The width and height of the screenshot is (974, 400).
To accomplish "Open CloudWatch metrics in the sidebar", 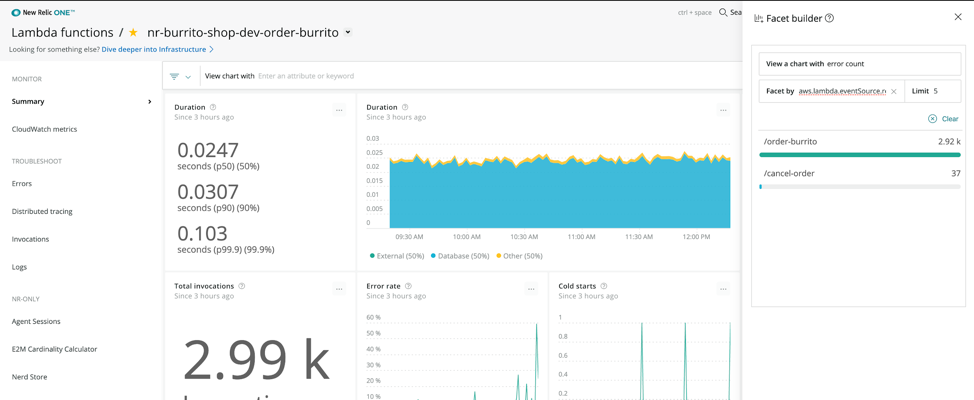I will coord(44,129).
